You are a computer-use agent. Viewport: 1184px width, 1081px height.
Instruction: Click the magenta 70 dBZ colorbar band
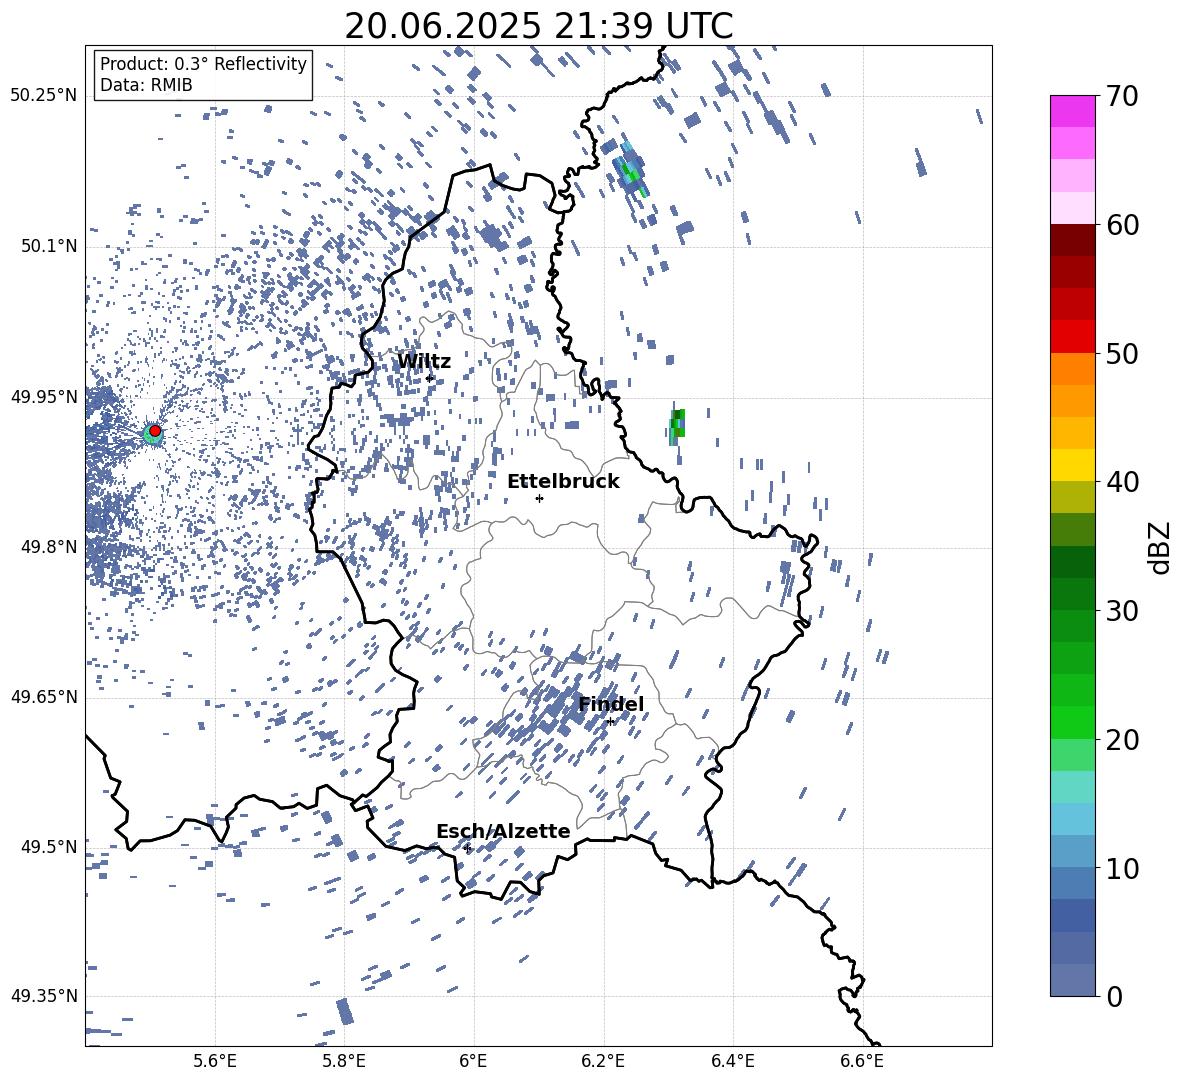click(x=1072, y=111)
